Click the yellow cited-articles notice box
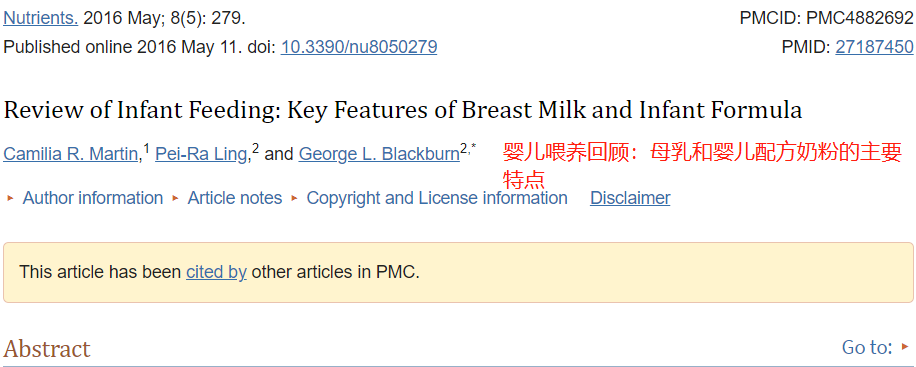Image resolution: width=916 pixels, height=367 pixels. 458,272
